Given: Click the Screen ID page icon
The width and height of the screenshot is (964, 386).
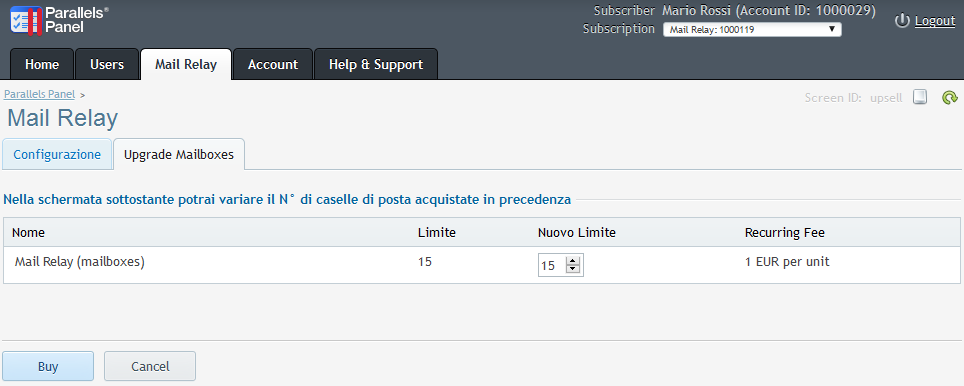Looking at the screenshot, I should (919, 97).
